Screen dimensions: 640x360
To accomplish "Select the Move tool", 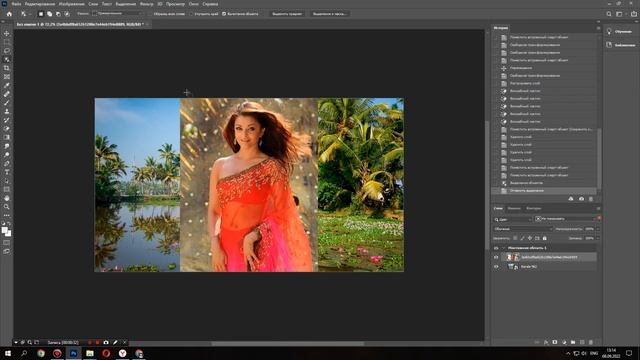I will pos(7,33).
